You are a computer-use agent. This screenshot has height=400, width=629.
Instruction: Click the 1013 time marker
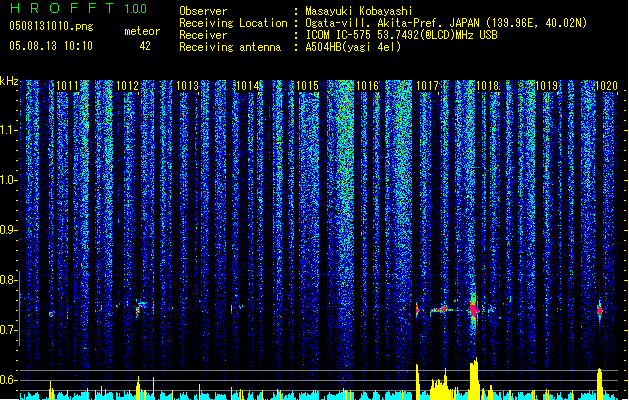(x=187, y=85)
